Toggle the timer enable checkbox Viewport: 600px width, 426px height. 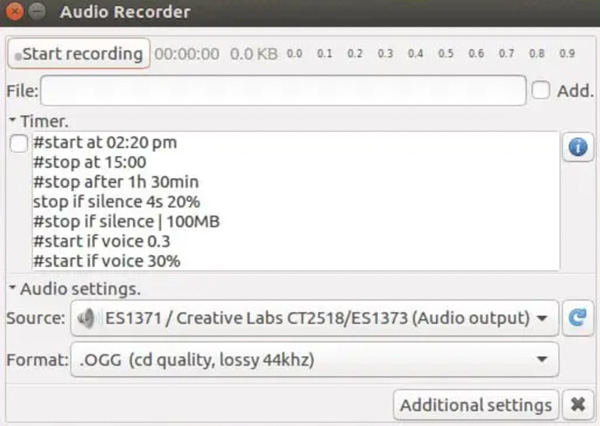tap(19, 144)
